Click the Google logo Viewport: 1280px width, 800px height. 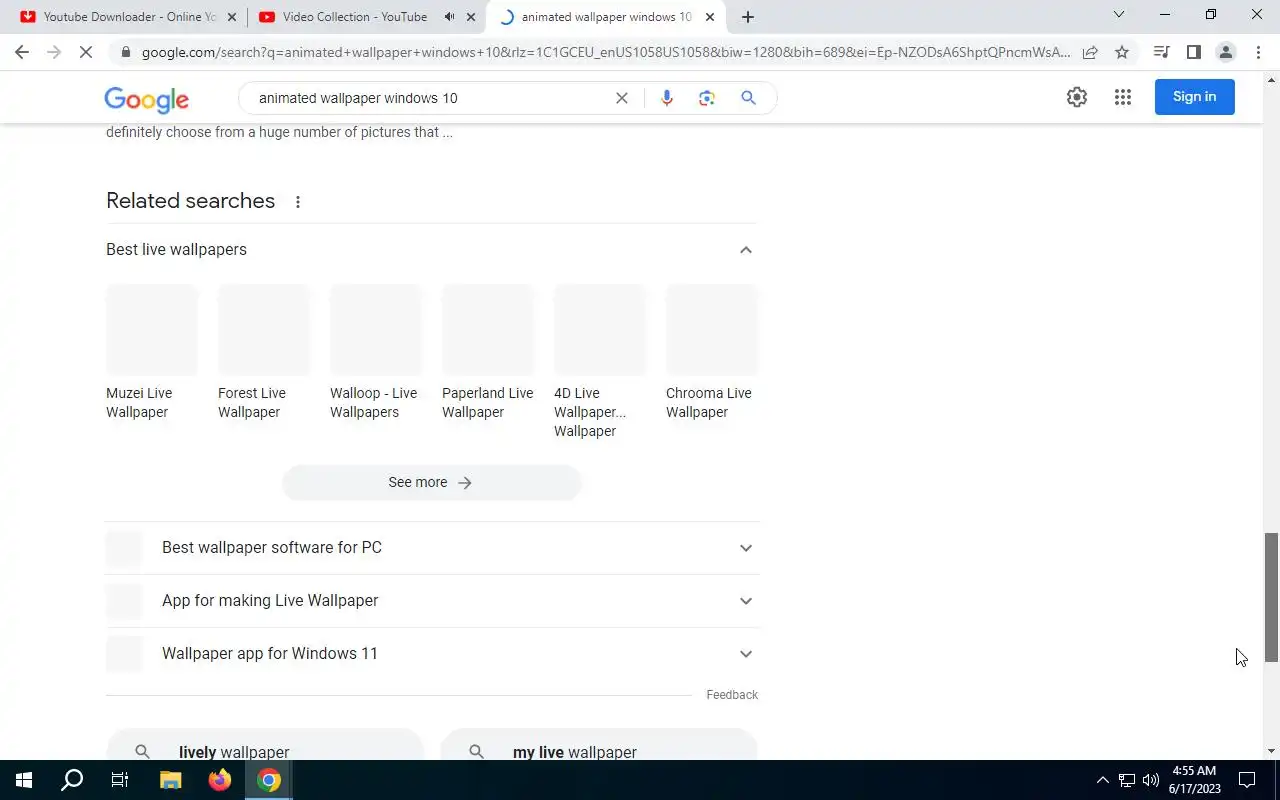tap(146, 99)
